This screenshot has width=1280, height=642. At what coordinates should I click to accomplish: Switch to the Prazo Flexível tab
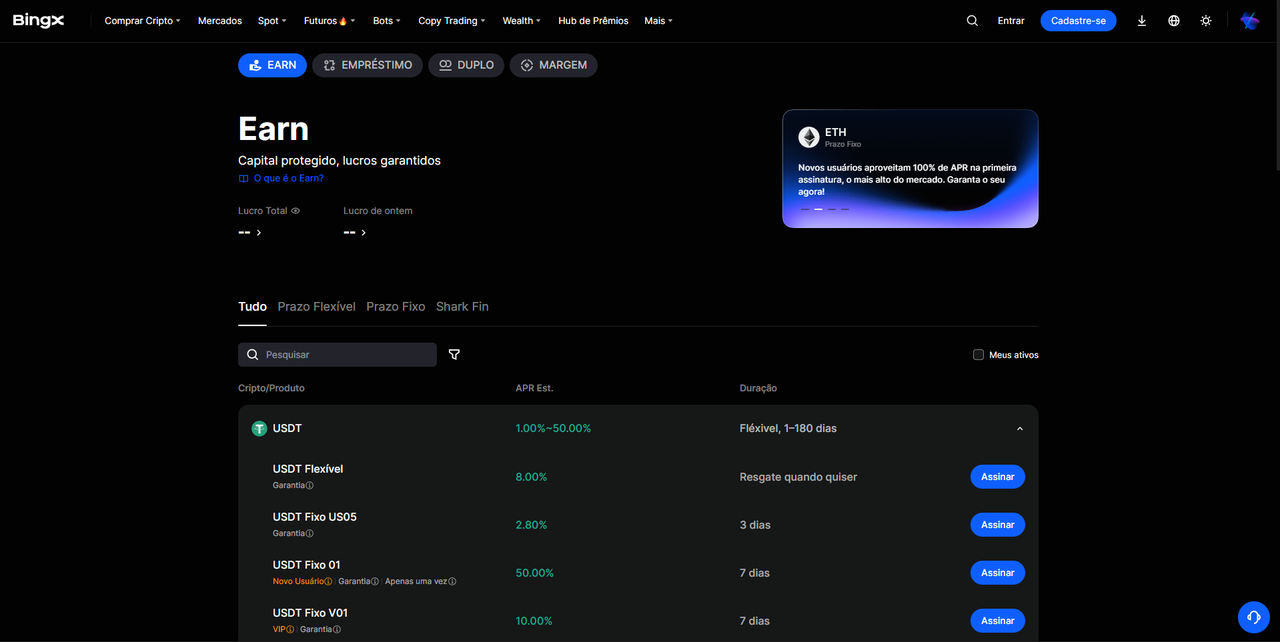pyautogui.click(x=316, y=307)
